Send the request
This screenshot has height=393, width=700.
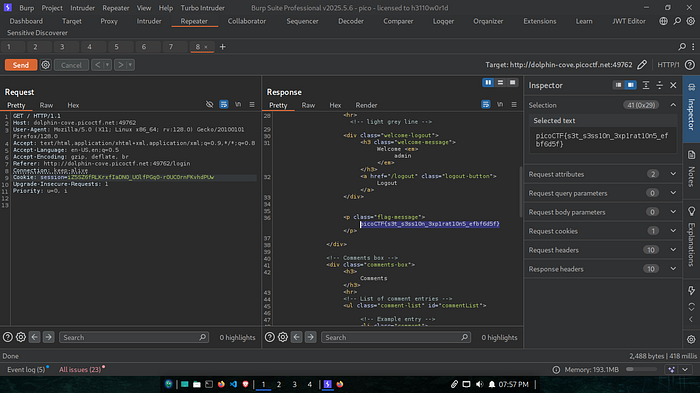21,65
